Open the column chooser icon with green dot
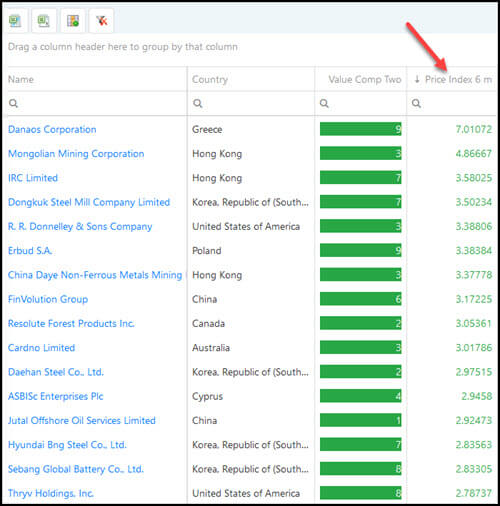This screenshot has height=506, width=500. point(73,21)
